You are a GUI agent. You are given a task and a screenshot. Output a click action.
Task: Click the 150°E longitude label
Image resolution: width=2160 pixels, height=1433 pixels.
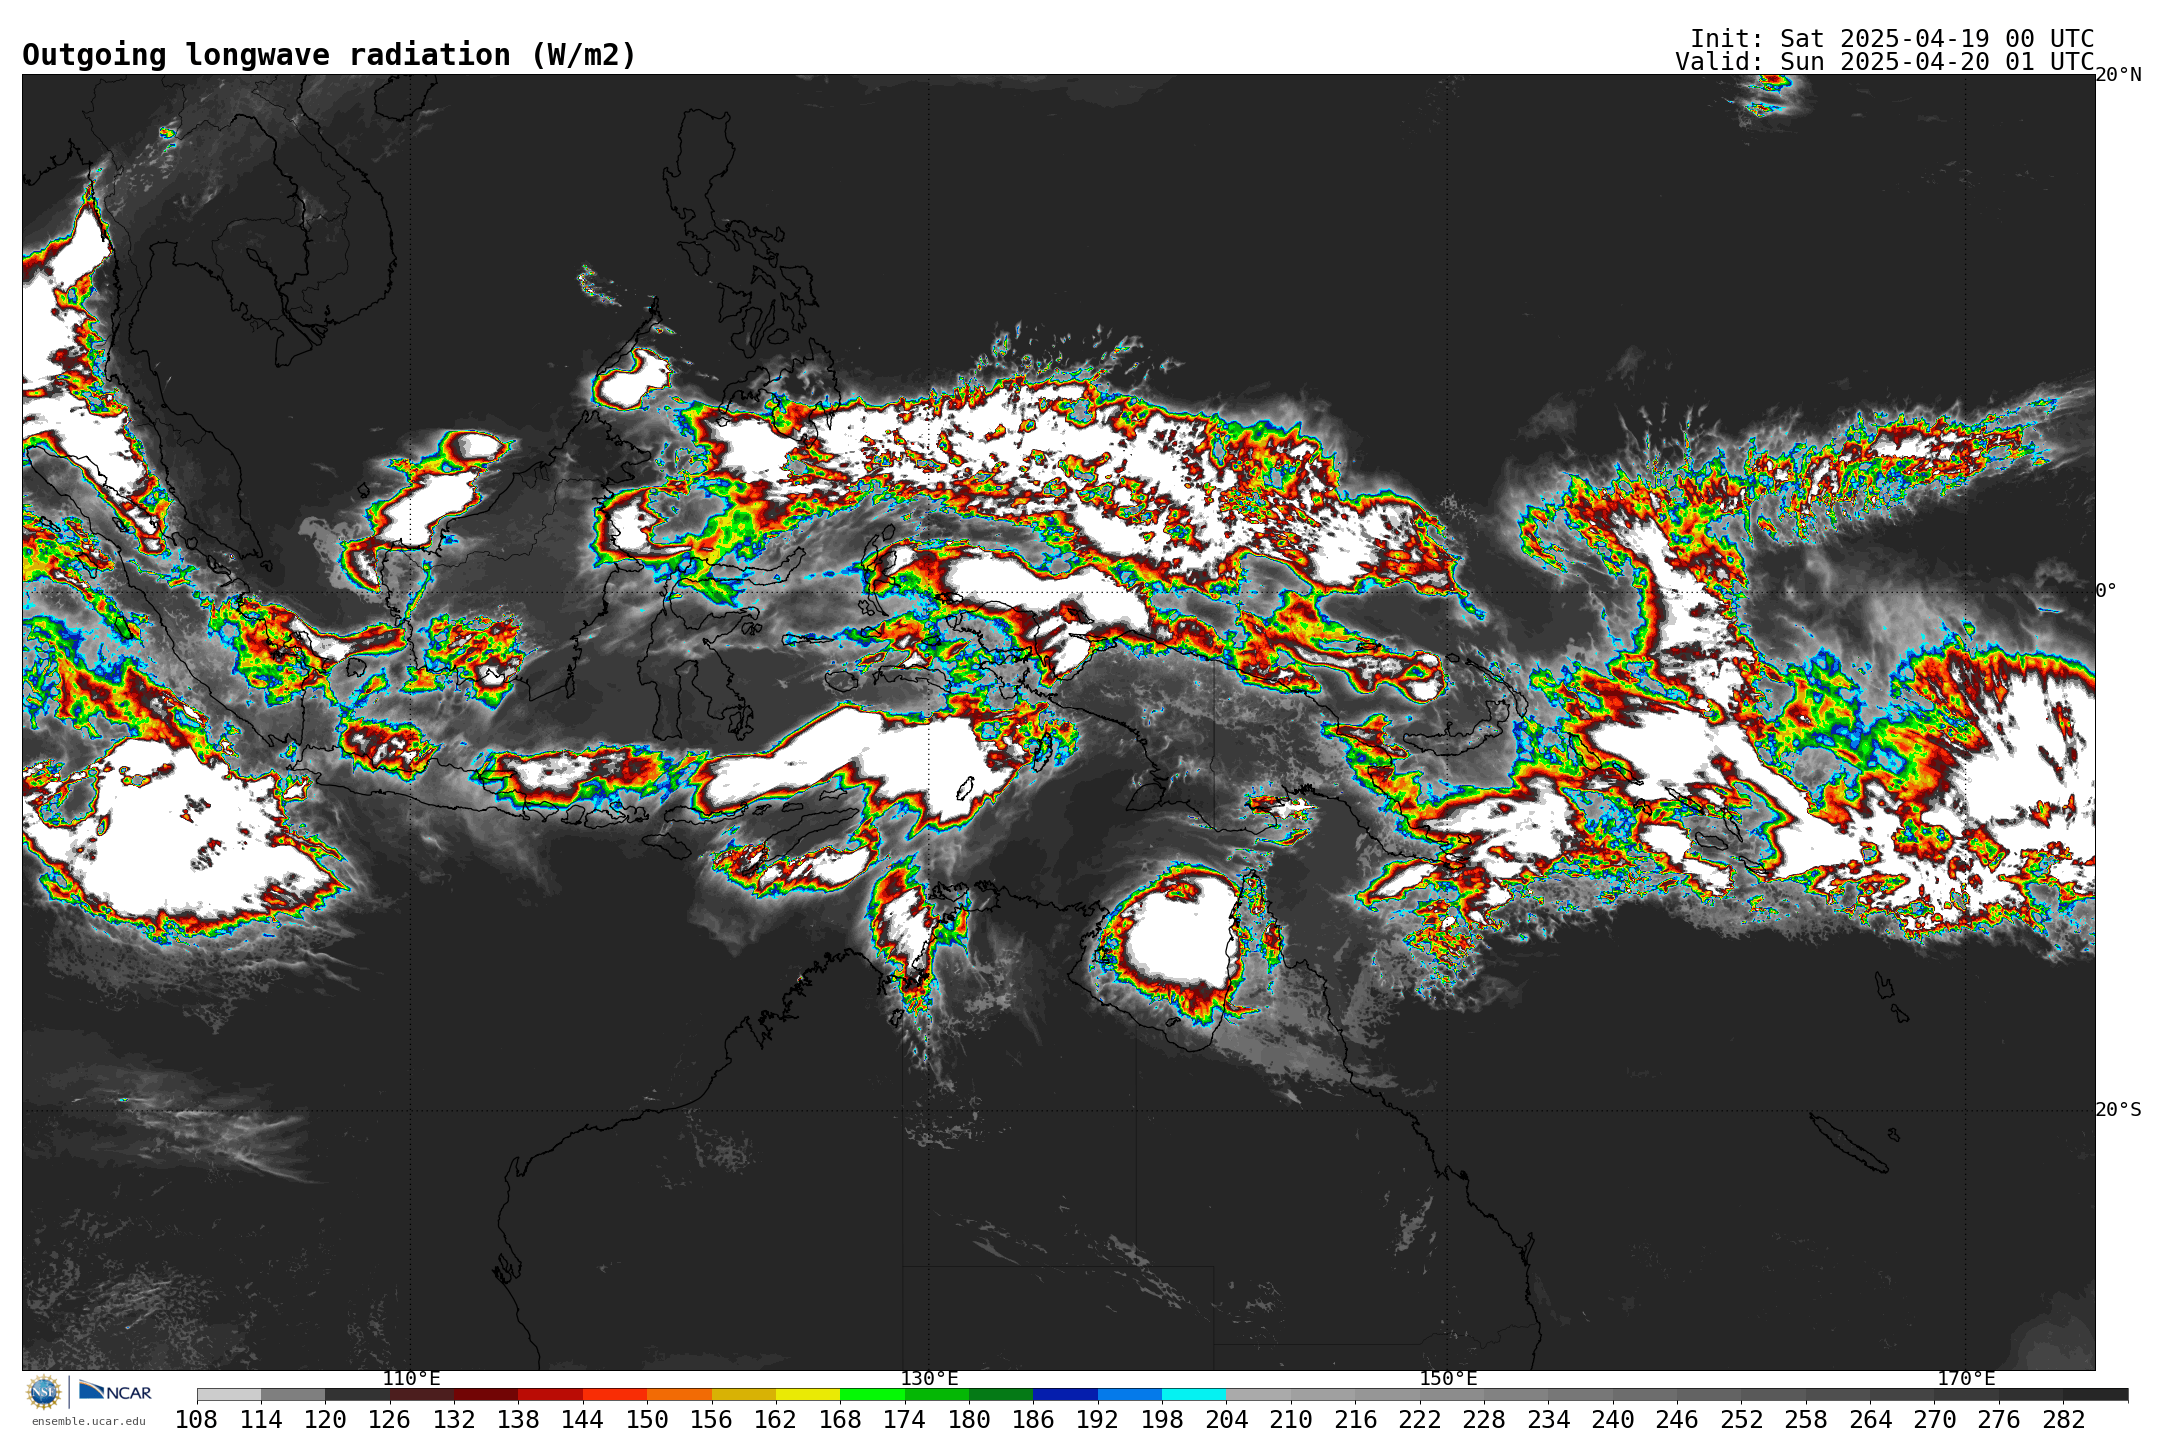1448,1378
